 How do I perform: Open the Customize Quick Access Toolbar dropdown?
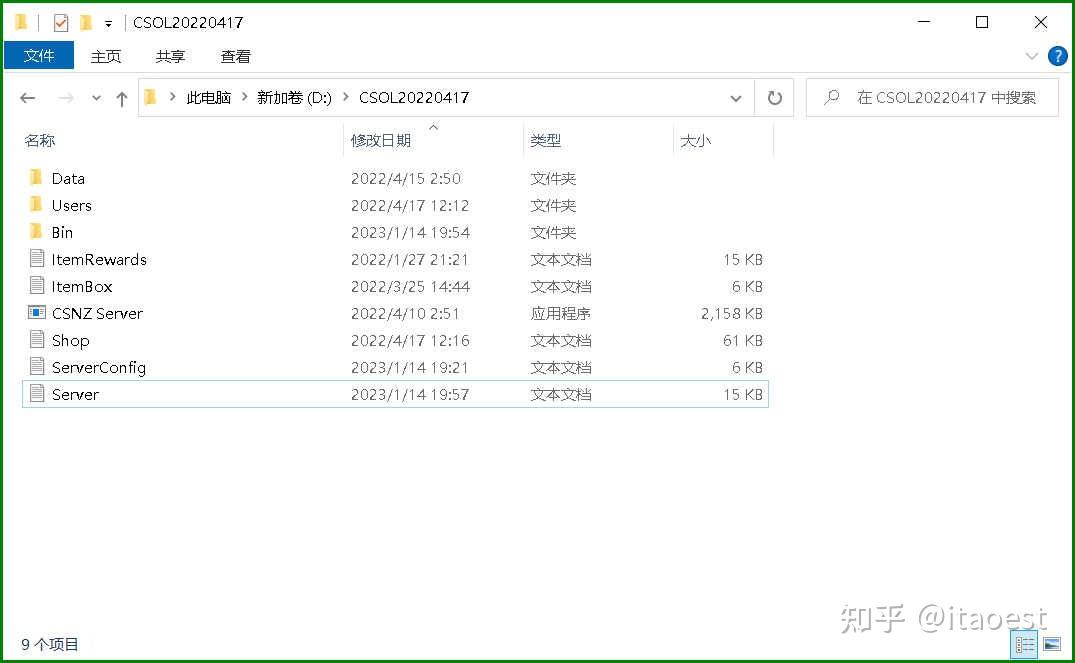pyautogui.click(x=108, y=23)
